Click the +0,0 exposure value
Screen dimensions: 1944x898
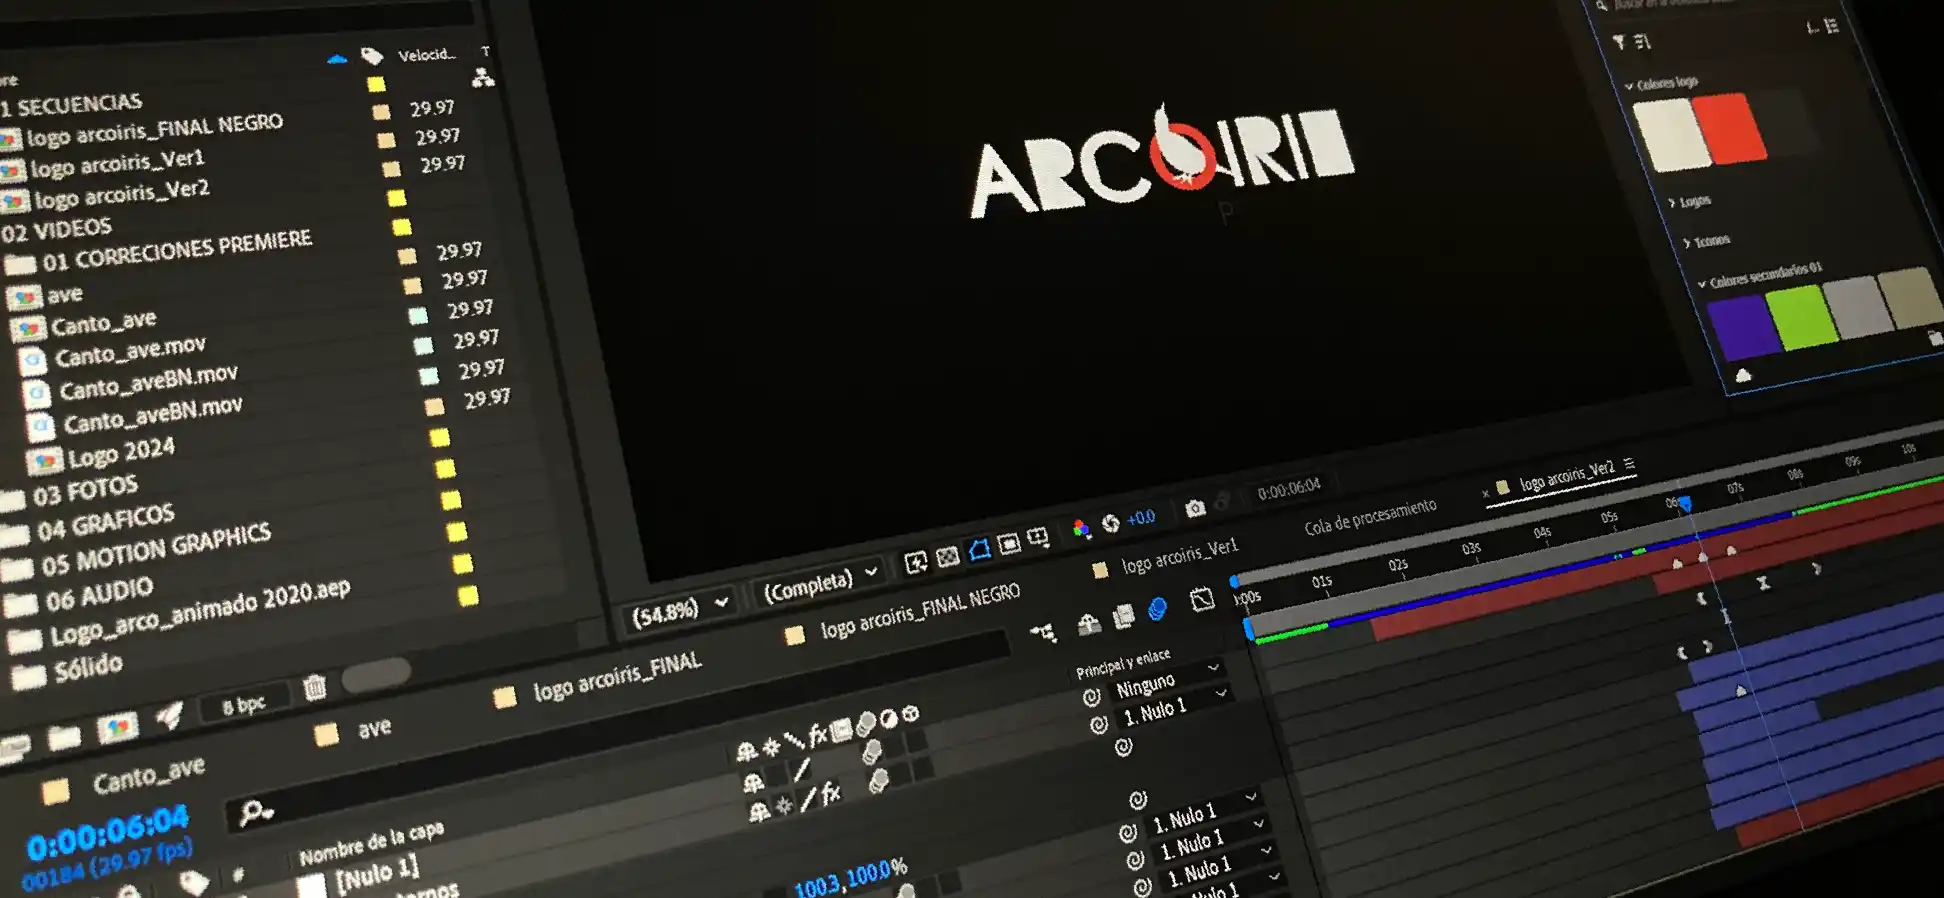[1140, 518]
